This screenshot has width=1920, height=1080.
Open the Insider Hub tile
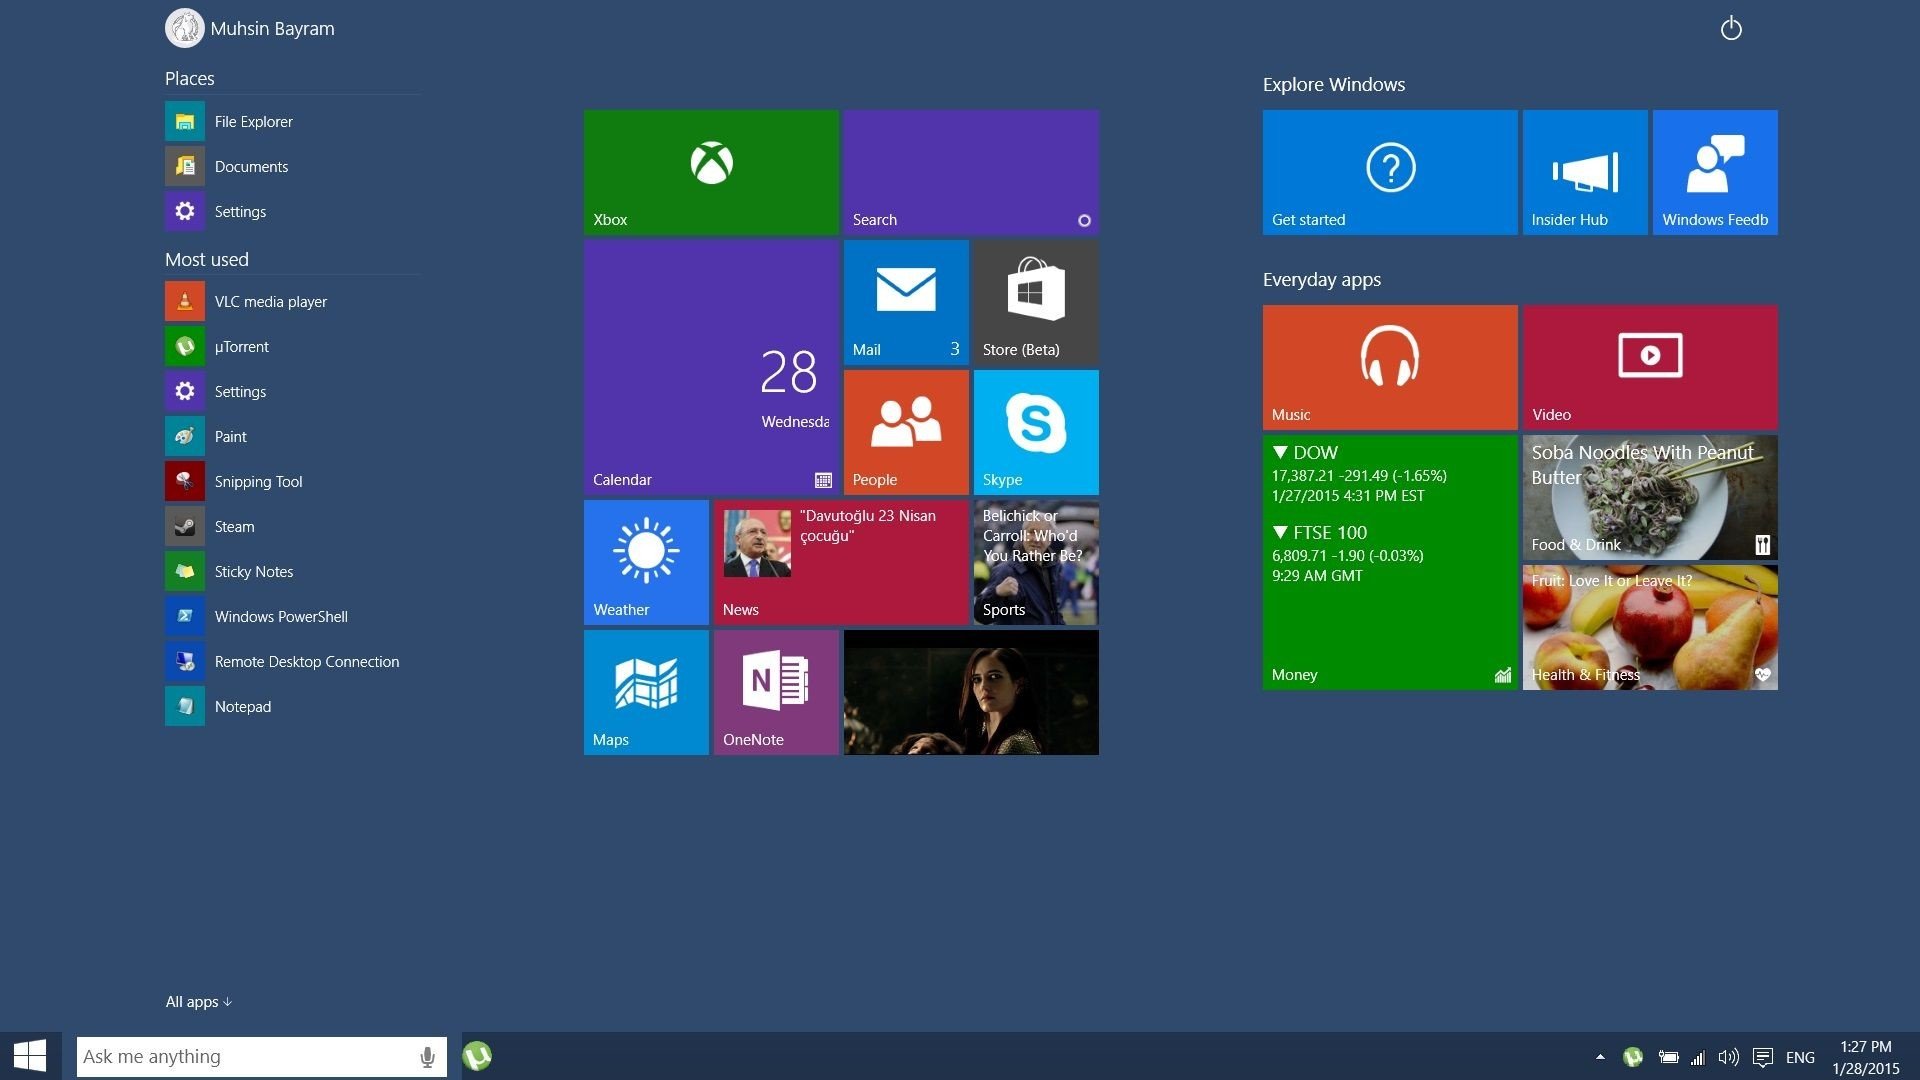click(x=1585, y=172)
